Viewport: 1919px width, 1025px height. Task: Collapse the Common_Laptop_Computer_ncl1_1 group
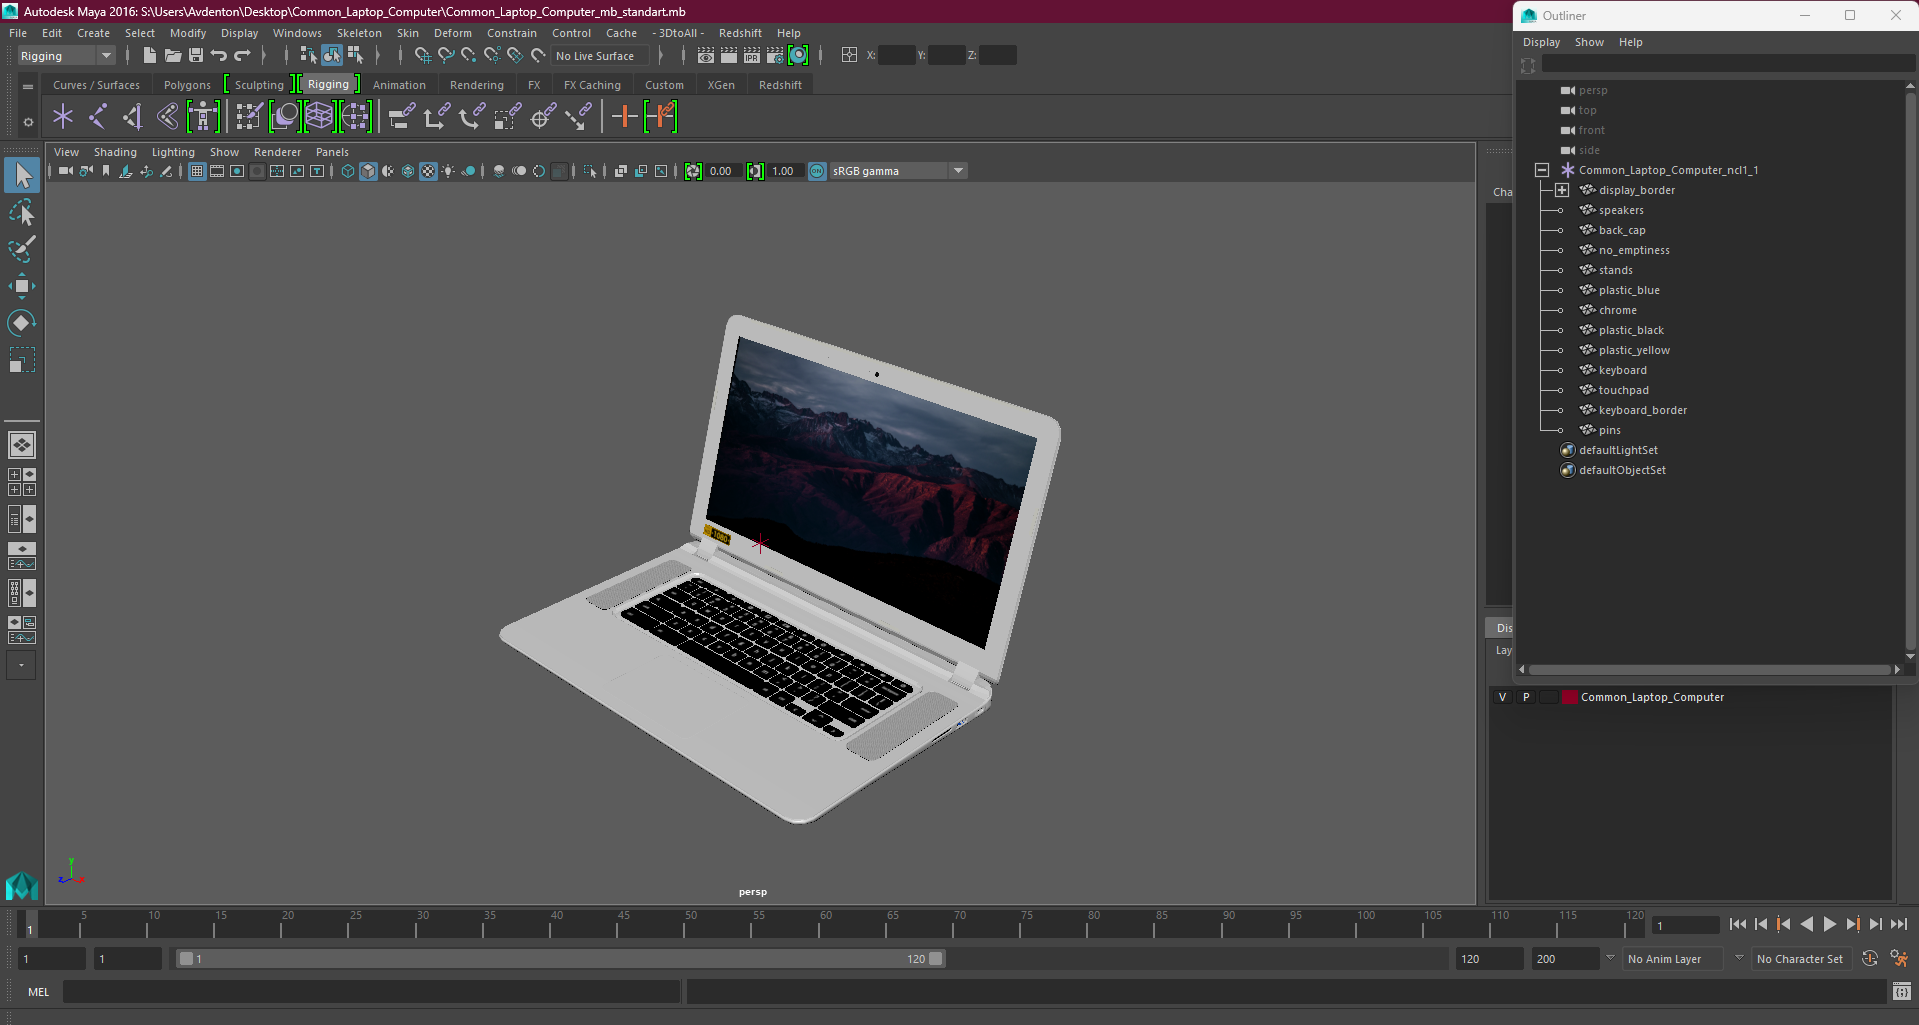pos(1542,171)
